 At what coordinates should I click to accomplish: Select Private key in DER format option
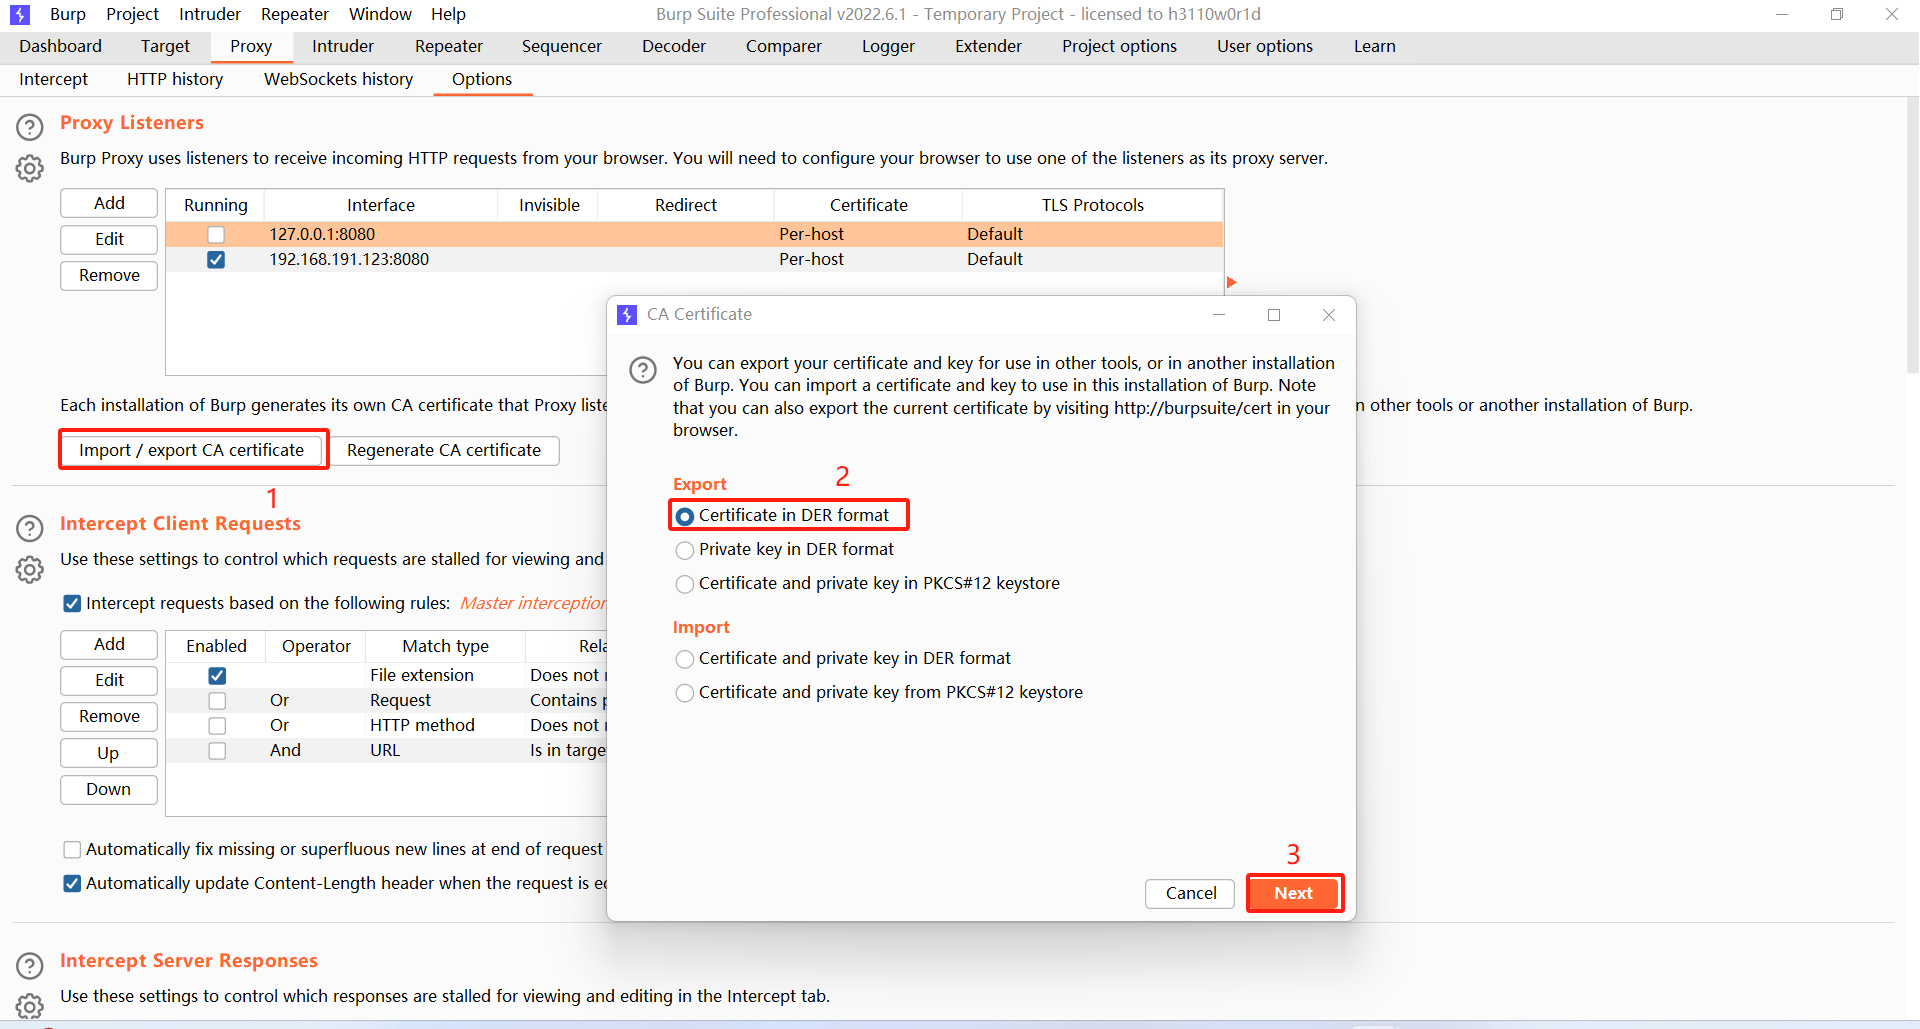(685, 550)
